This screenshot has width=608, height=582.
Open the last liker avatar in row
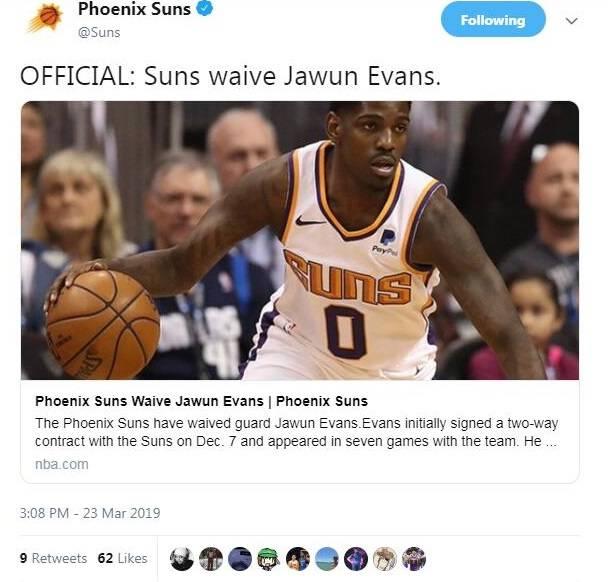point(414,559)
